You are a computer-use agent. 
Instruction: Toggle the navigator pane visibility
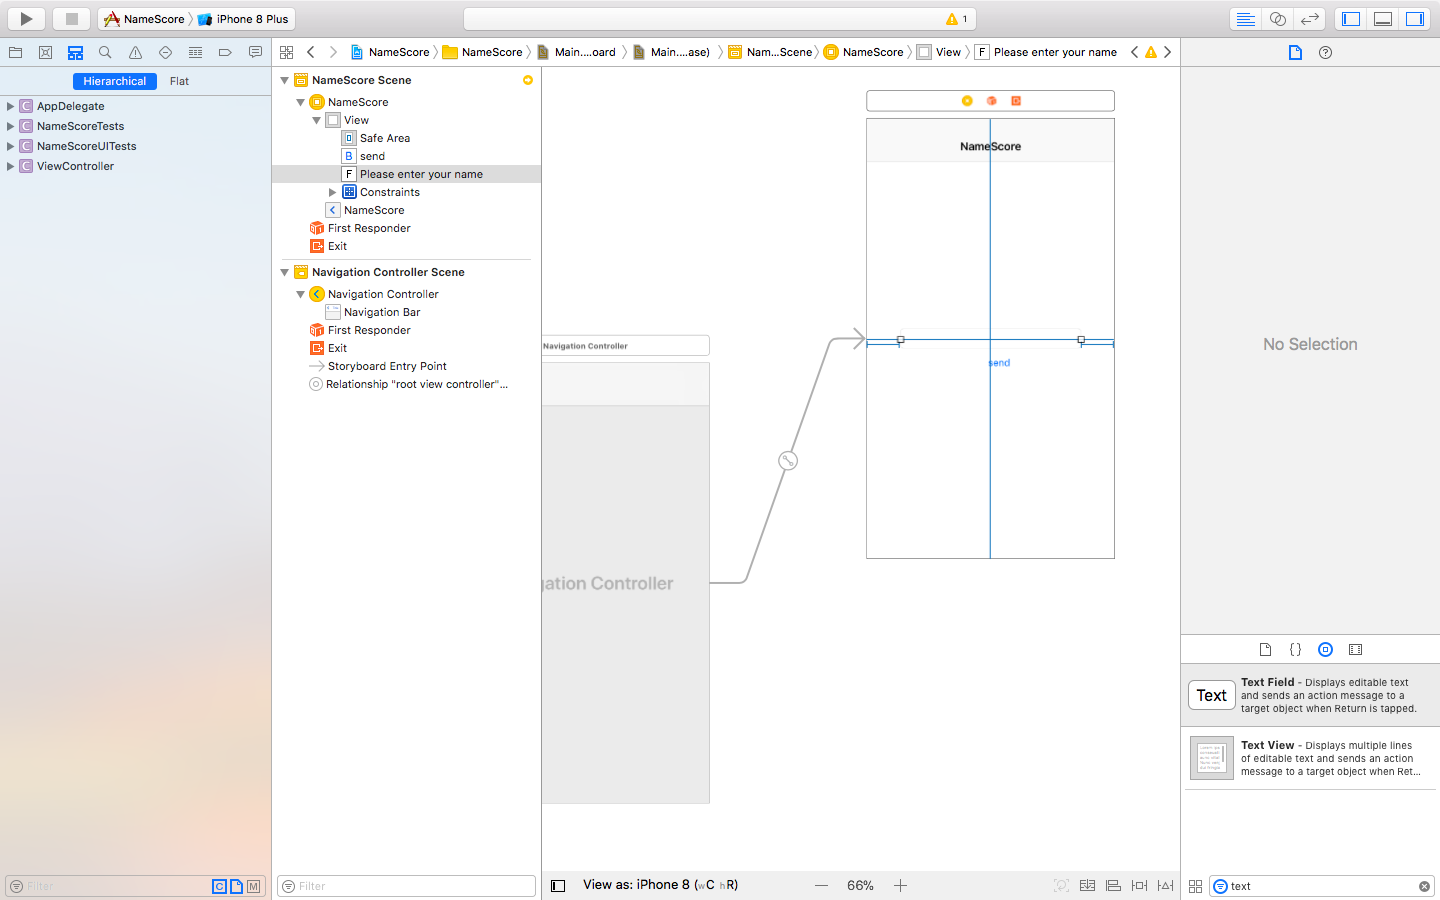1351,18
